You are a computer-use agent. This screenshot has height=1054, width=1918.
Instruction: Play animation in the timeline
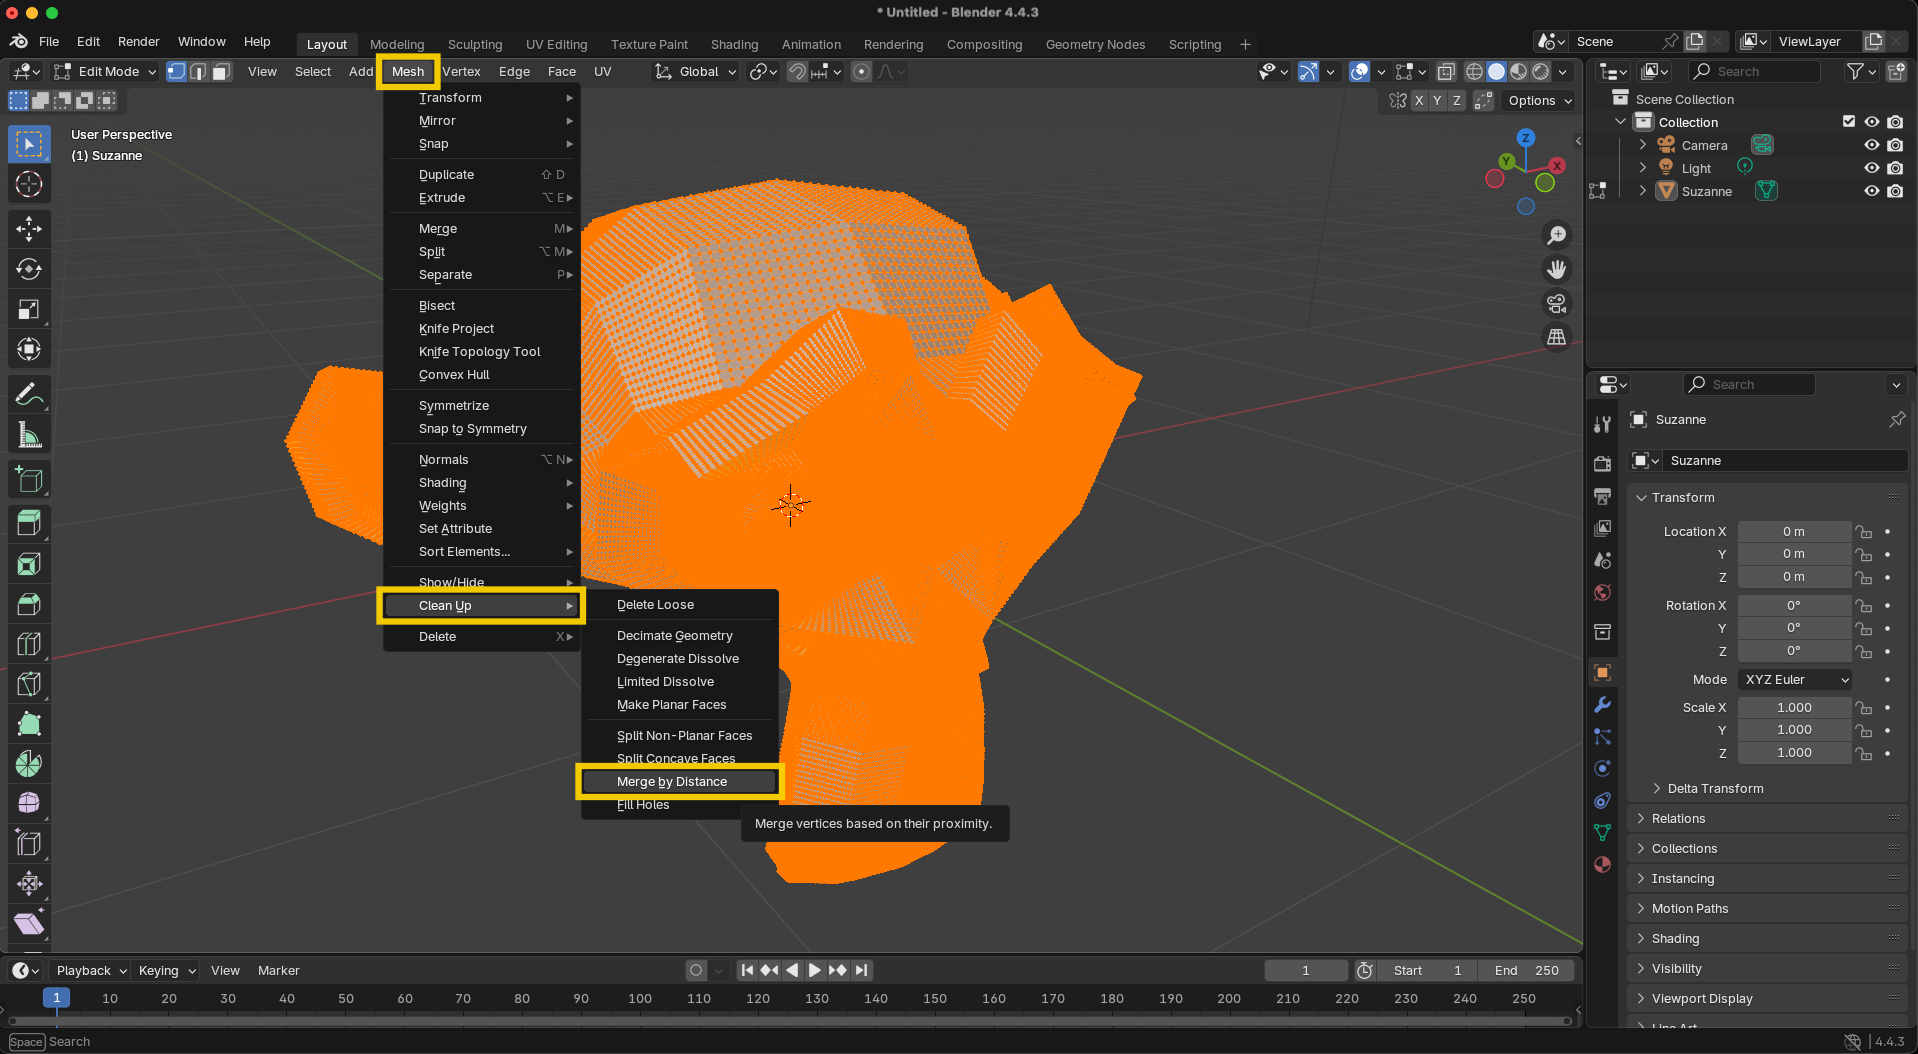814,970
